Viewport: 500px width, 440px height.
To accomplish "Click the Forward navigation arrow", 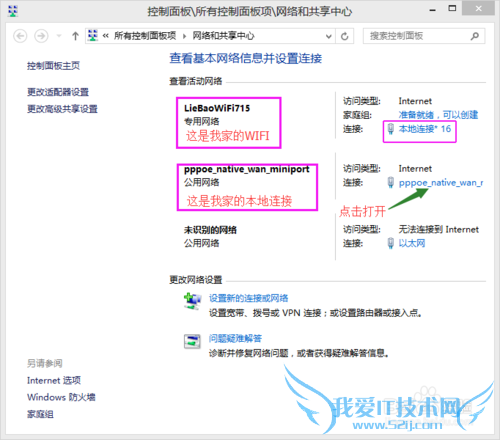I will coord(41,36).
